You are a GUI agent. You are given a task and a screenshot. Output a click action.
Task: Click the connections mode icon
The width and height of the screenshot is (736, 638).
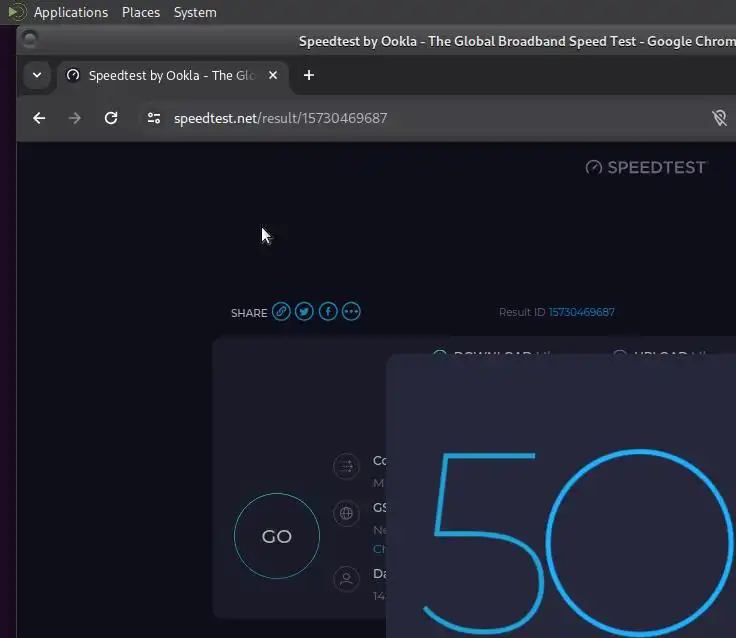click(x=346, y=466)
